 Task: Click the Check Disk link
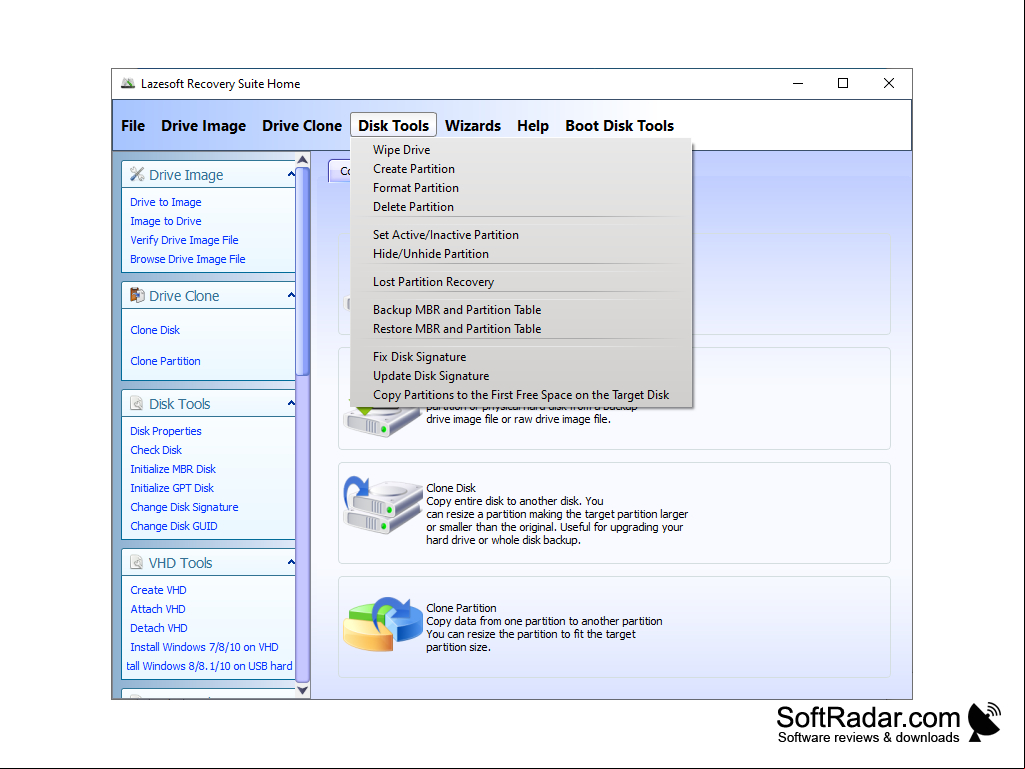(x=156, y=450)
